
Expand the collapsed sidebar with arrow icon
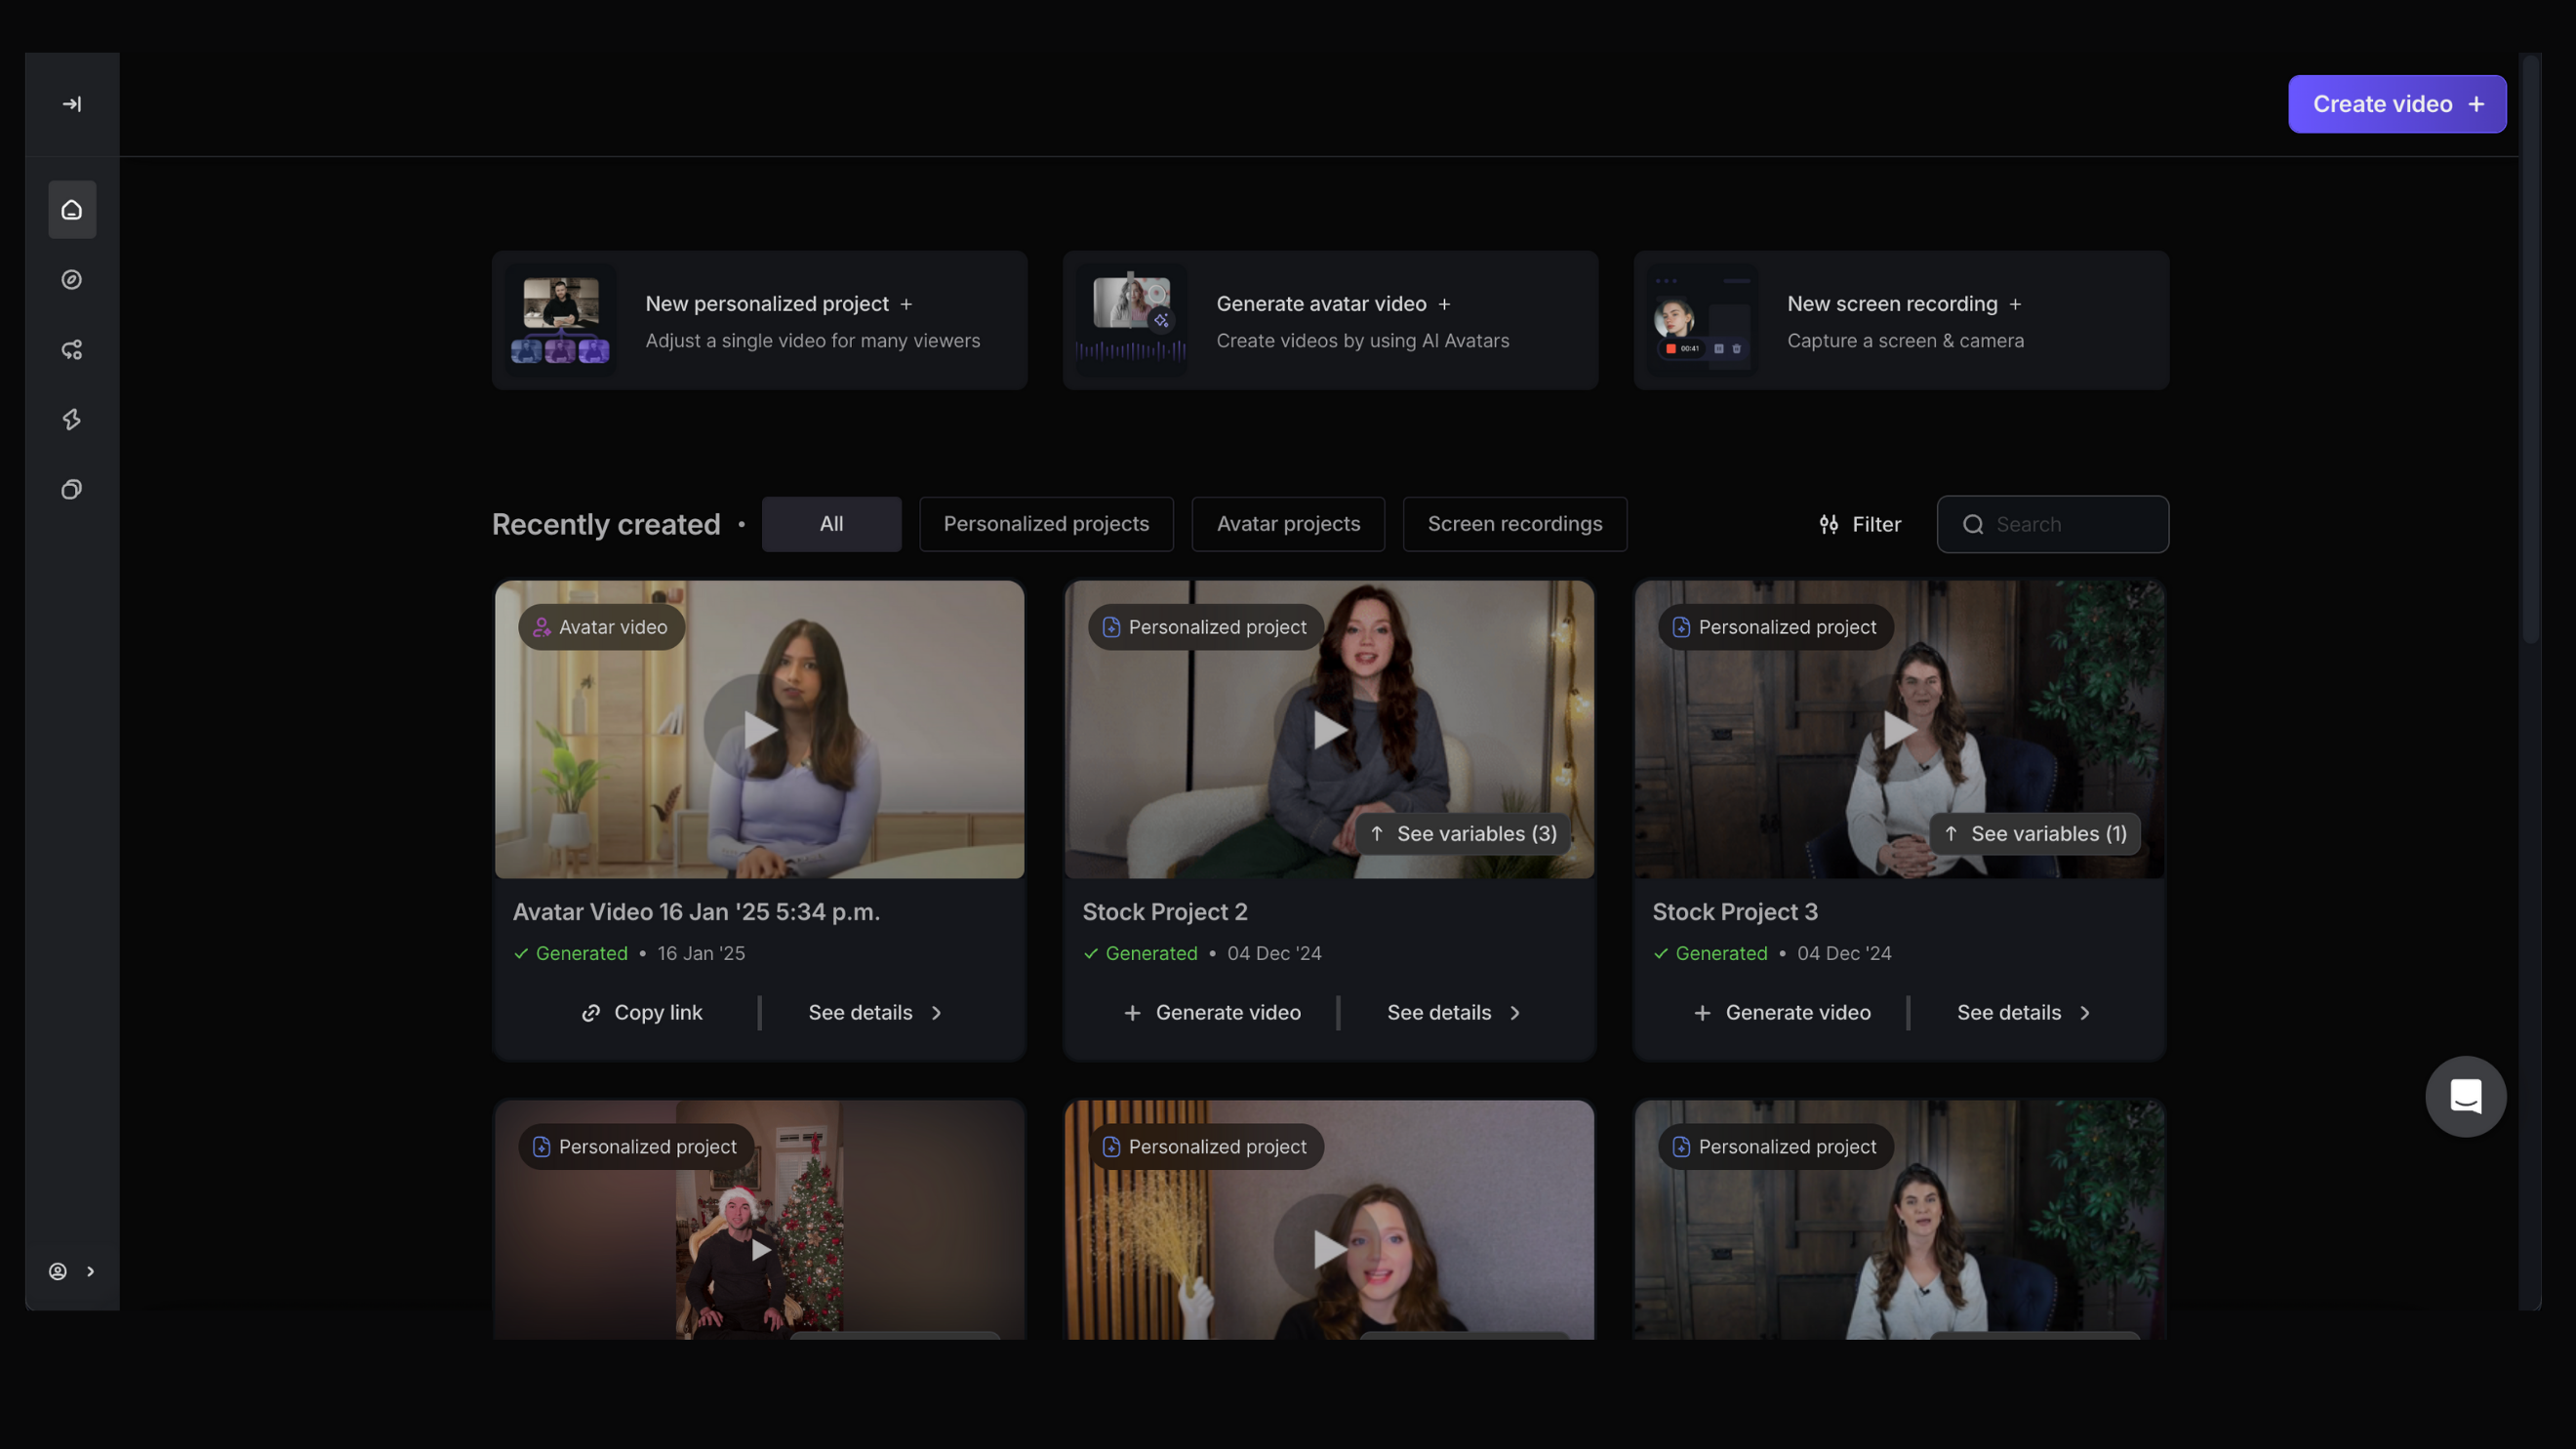coord(72,104)
